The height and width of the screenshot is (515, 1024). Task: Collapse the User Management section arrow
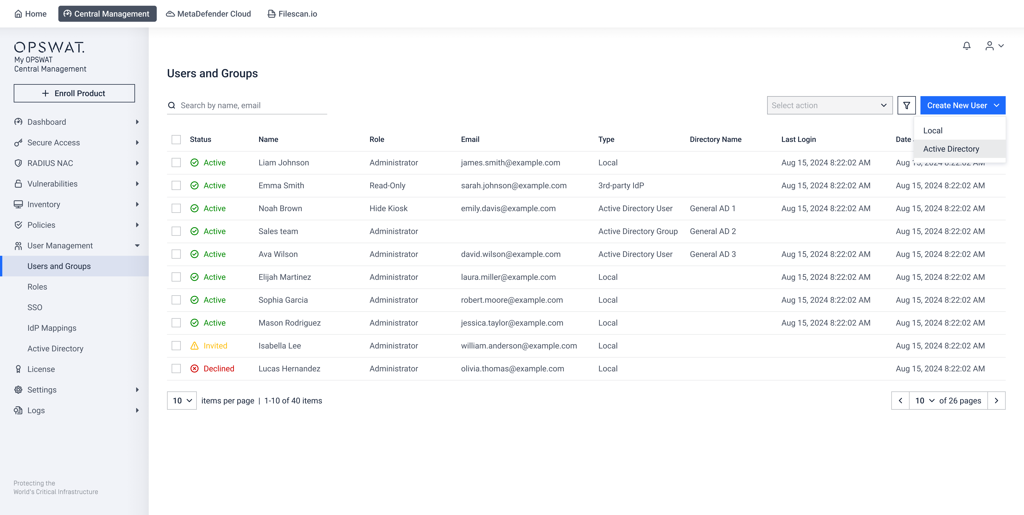137,245
